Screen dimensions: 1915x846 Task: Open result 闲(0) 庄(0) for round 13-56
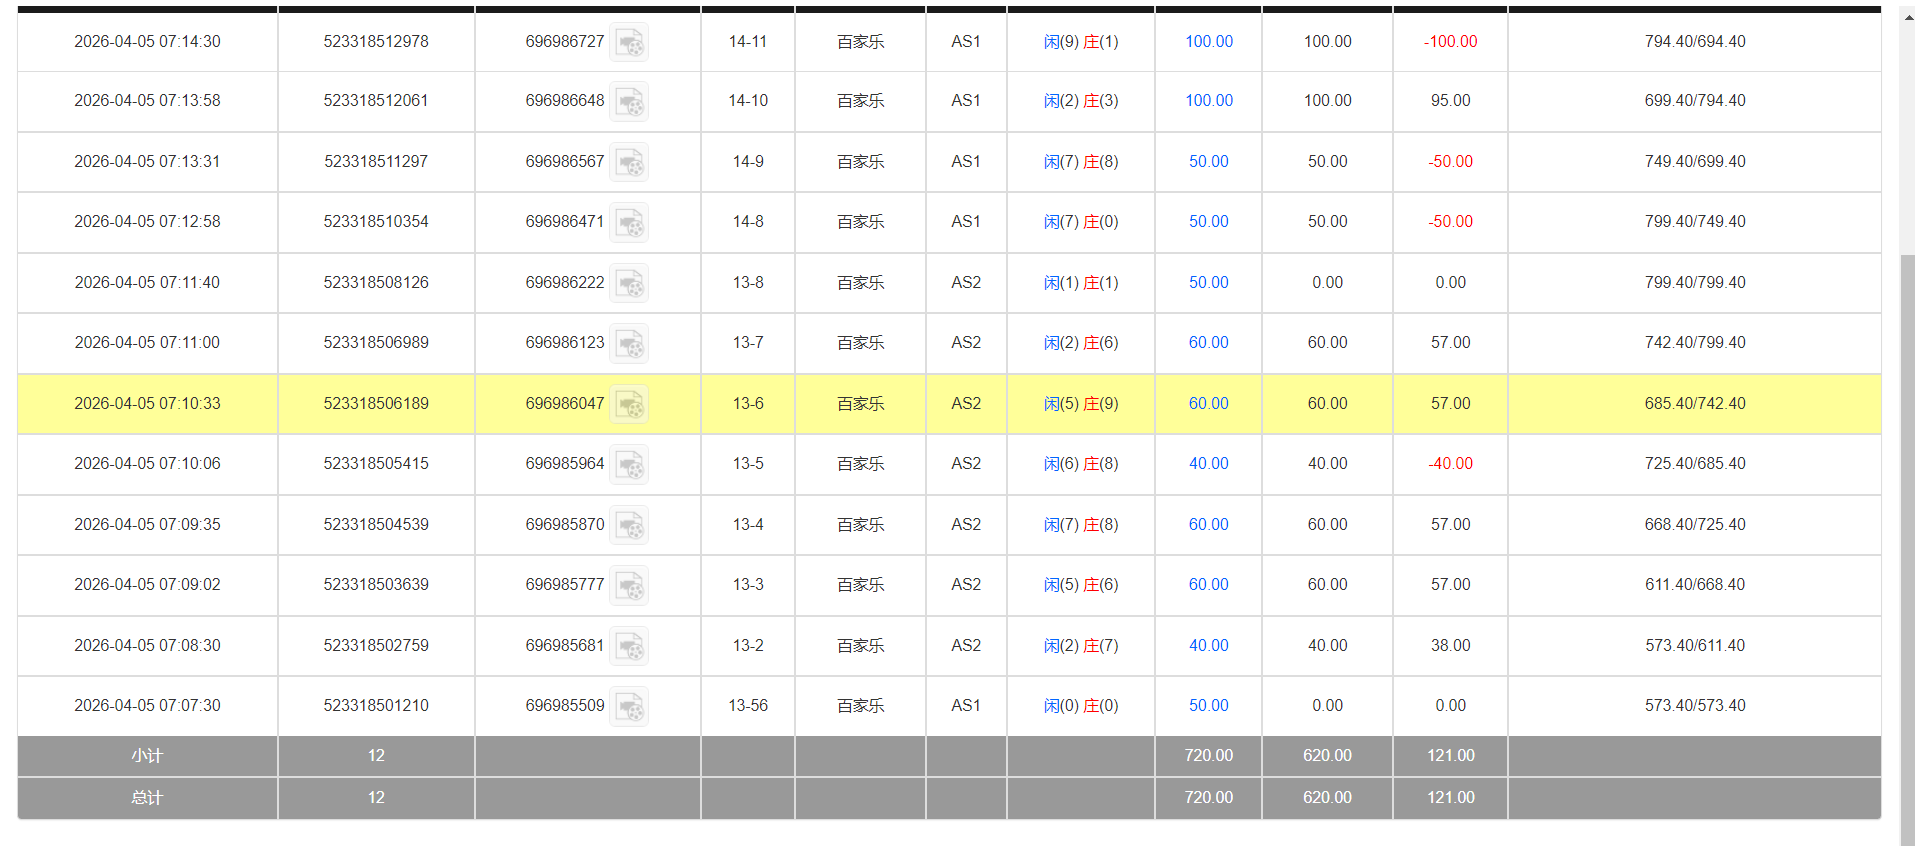1080,706
